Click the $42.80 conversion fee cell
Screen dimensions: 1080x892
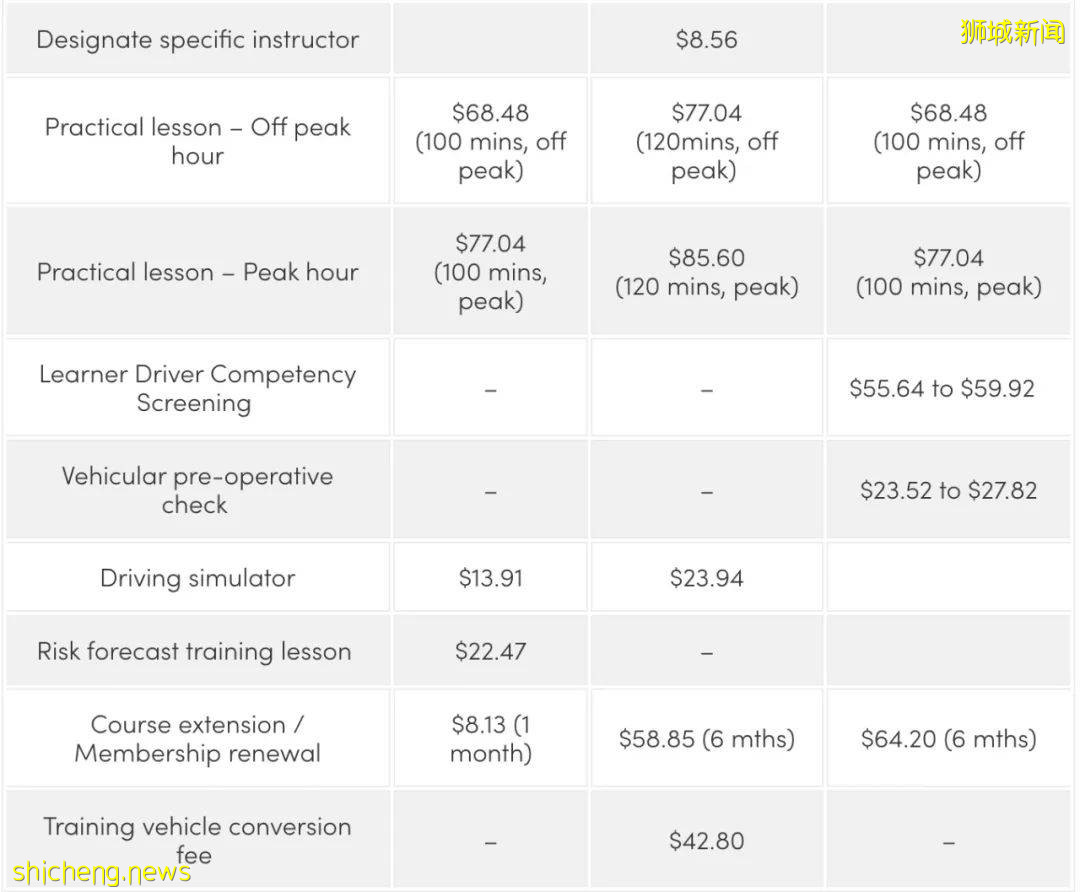(x=706, y=841)
